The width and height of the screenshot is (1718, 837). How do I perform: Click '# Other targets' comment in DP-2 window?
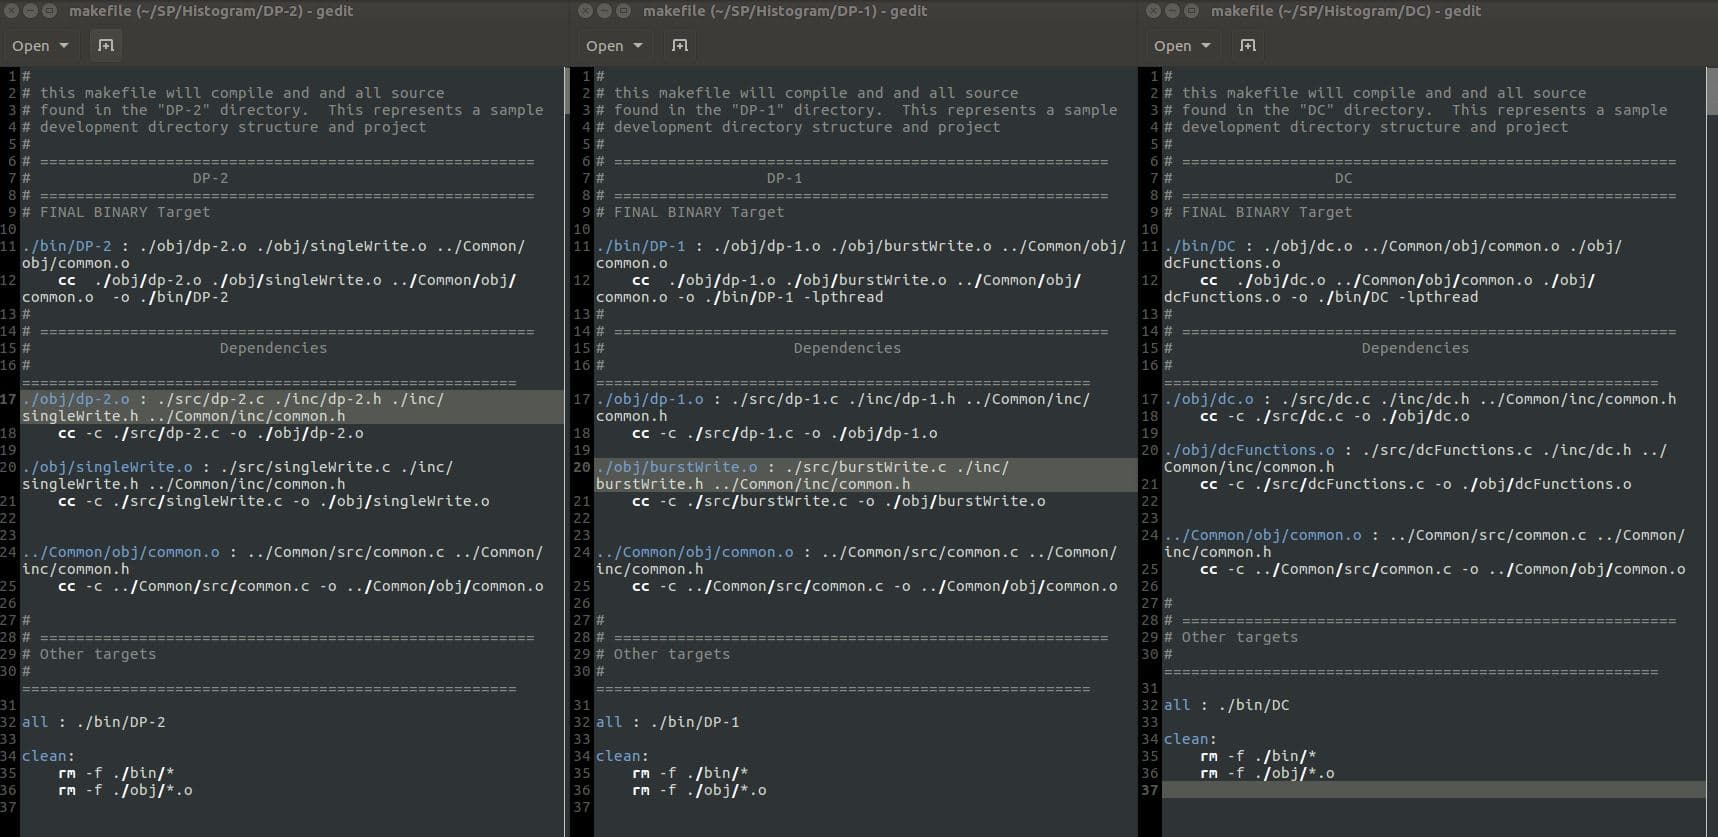pyautogui.click(x=89, y=654)
